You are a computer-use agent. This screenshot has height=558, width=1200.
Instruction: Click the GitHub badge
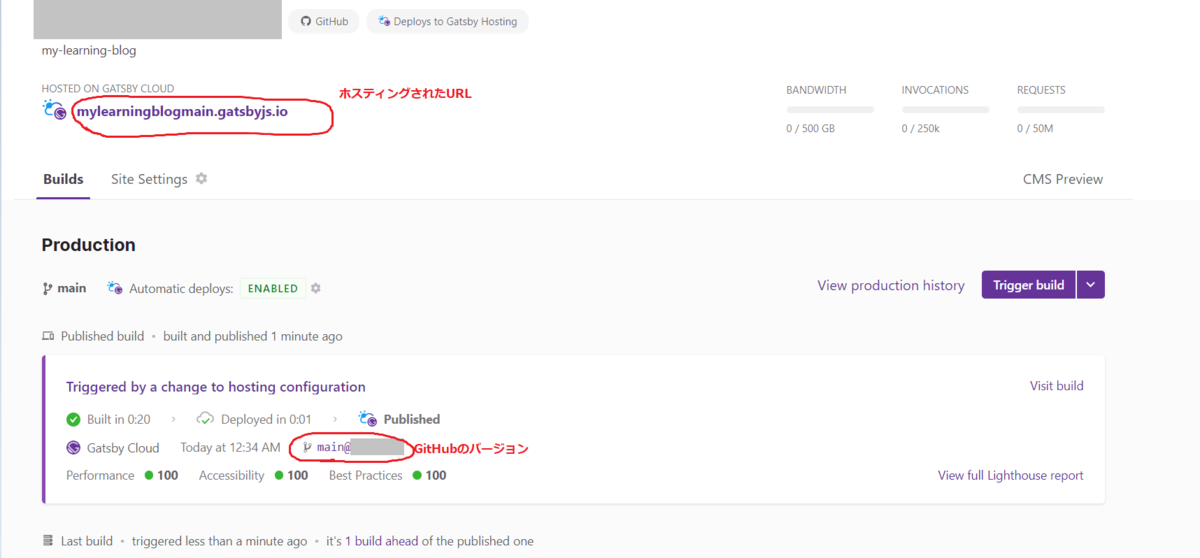pos(323,21)
